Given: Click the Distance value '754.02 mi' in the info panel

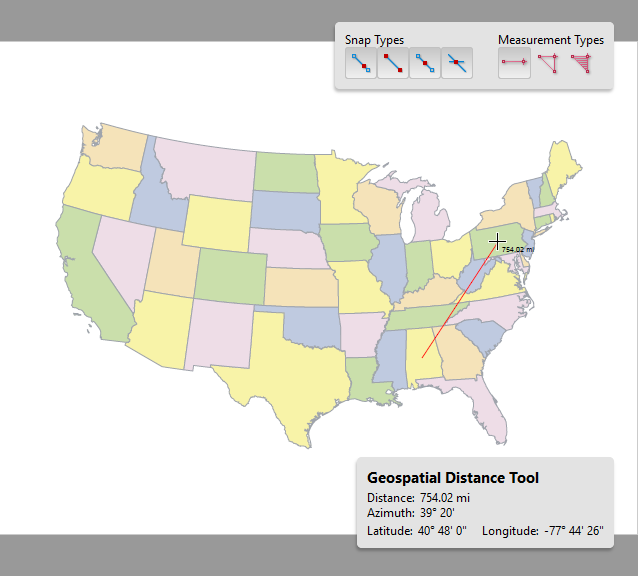Looking at the screenshot, I should tap(445, 498).
